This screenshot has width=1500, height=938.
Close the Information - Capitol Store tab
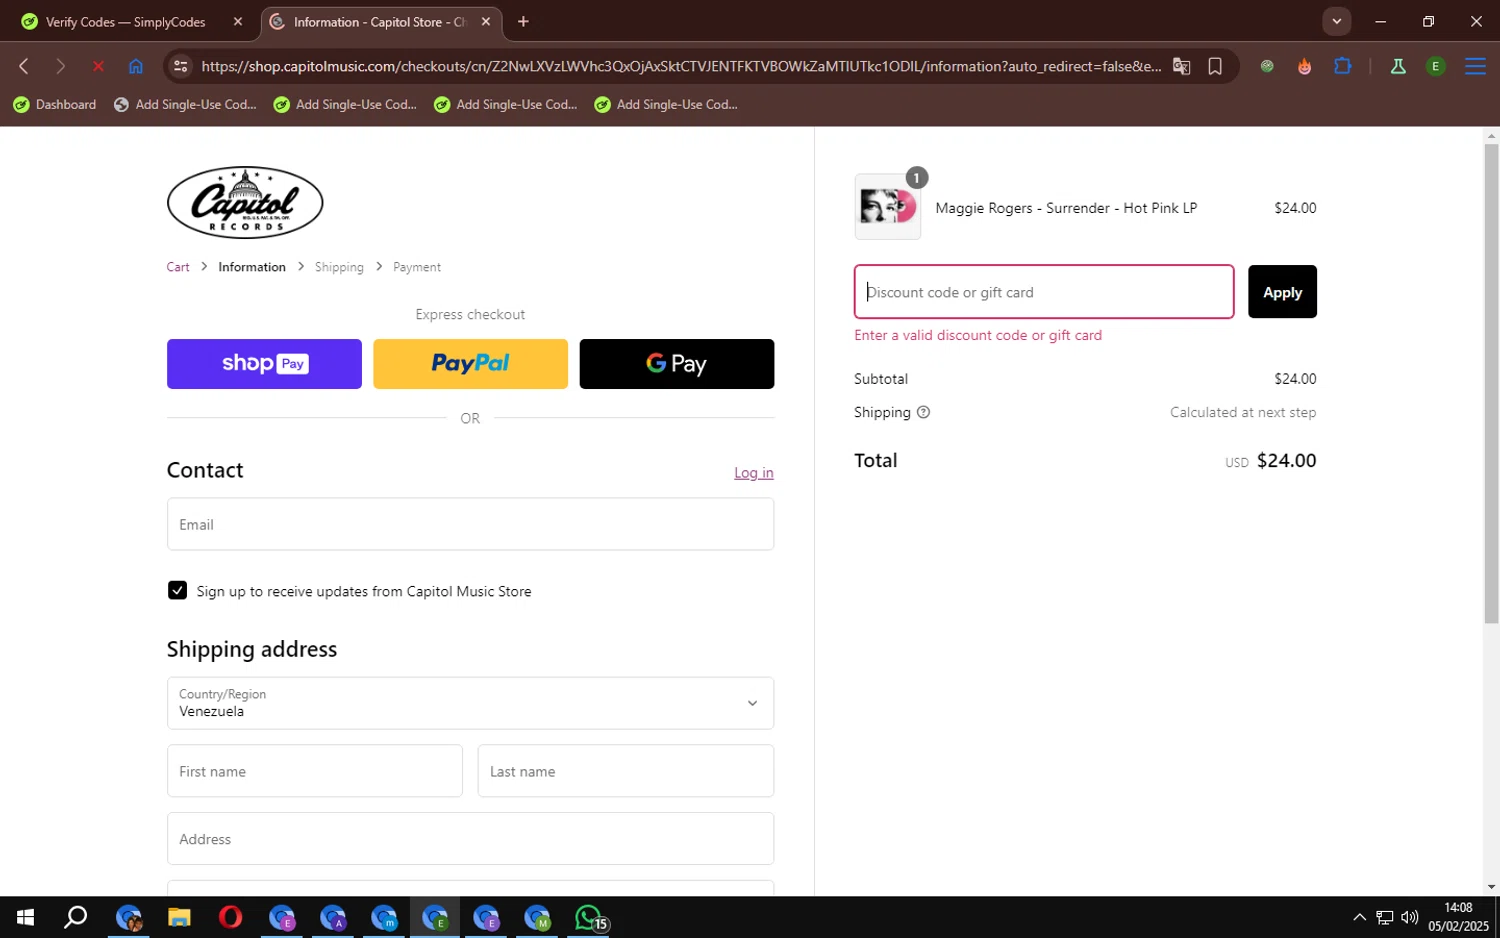click(x=486, y=21)
